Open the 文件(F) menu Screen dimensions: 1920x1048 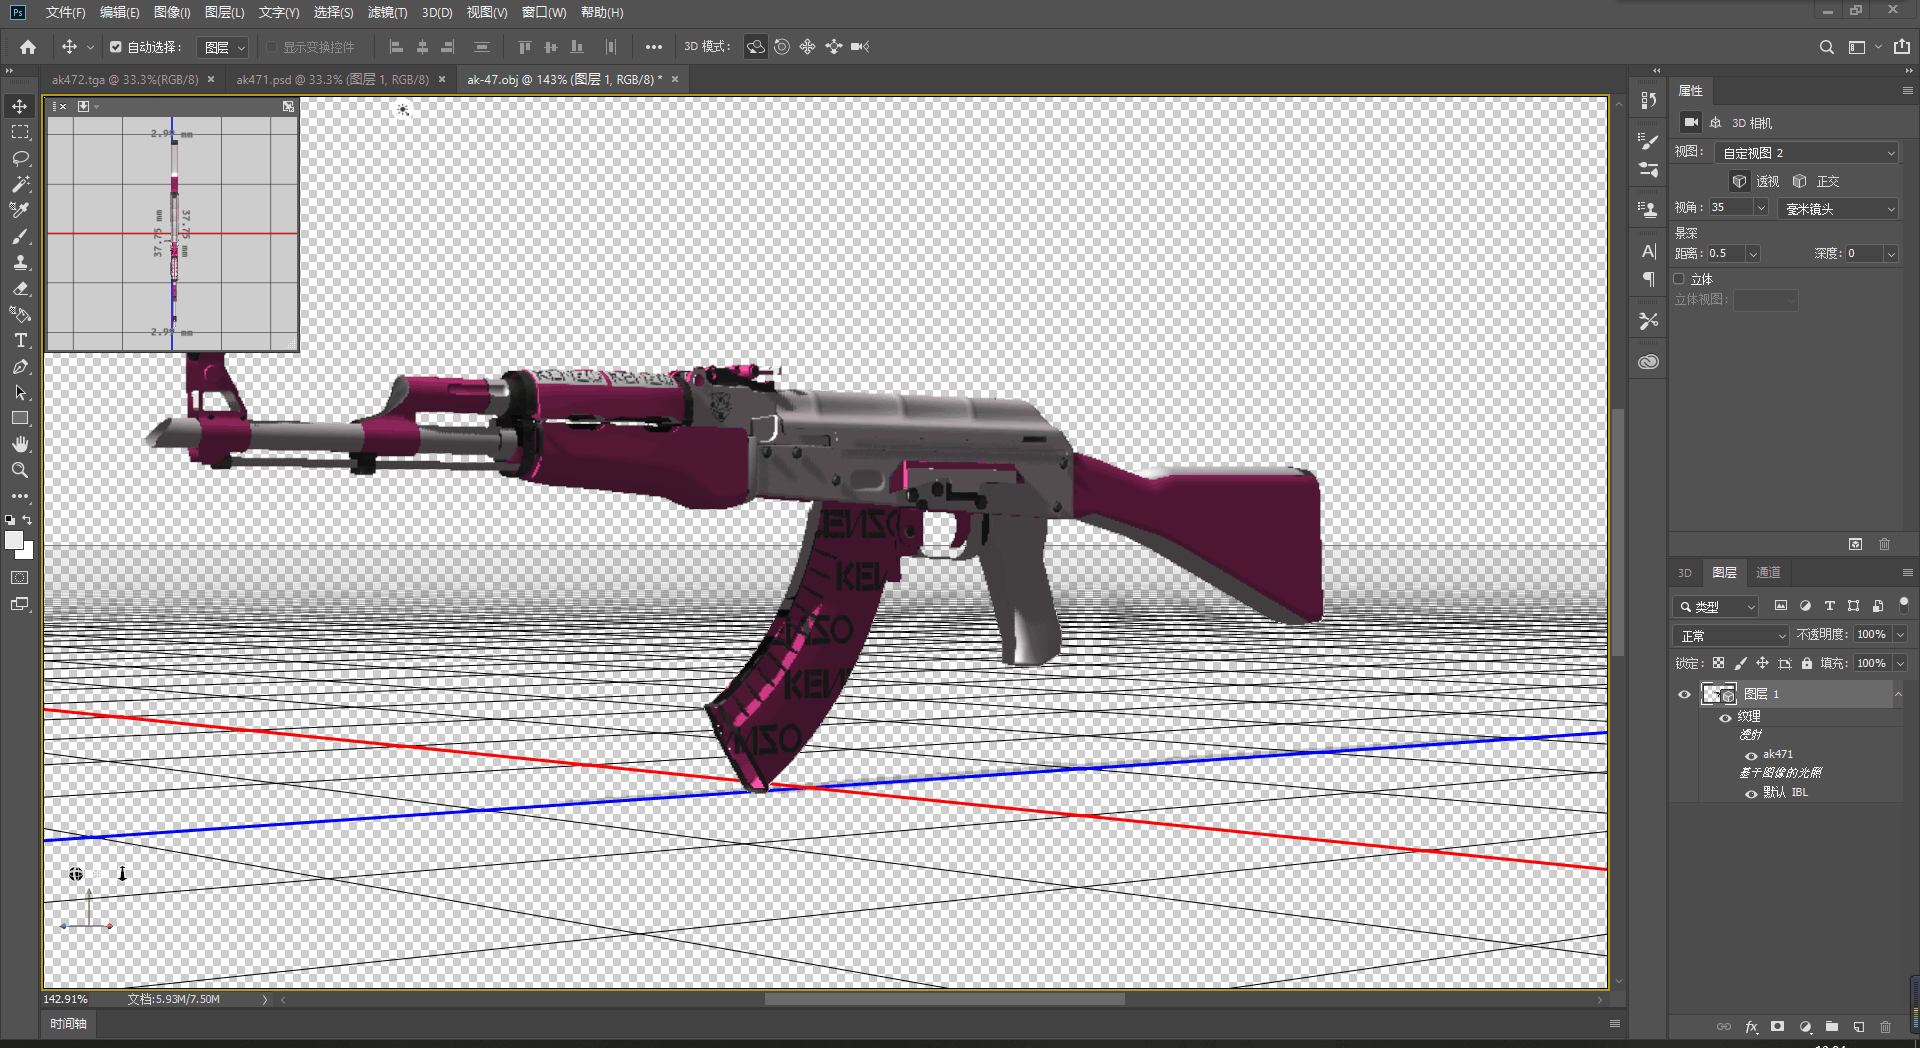pos(65,12)
